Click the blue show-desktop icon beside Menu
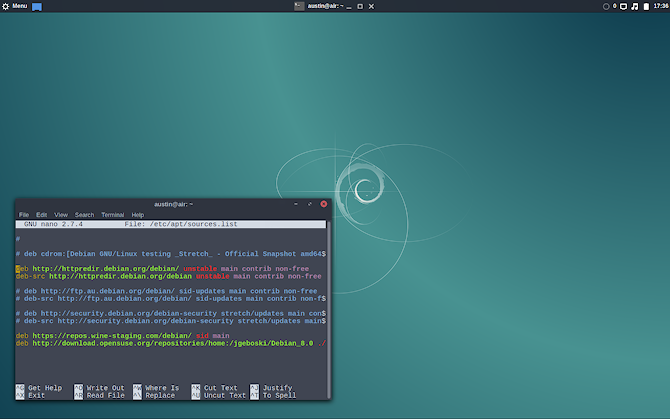 (37, 7)
